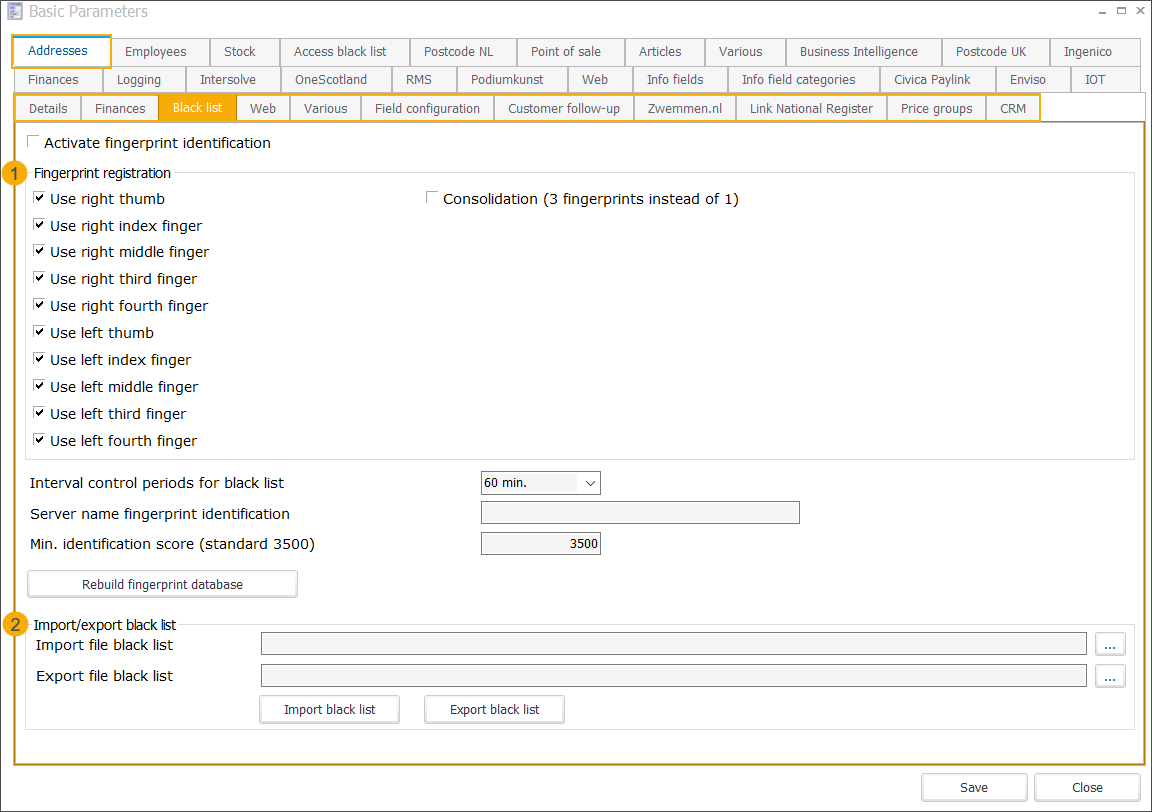Click the Basic Parameters window icon
The height and width of the screenshot is (812, 1152).
(14, 12)
